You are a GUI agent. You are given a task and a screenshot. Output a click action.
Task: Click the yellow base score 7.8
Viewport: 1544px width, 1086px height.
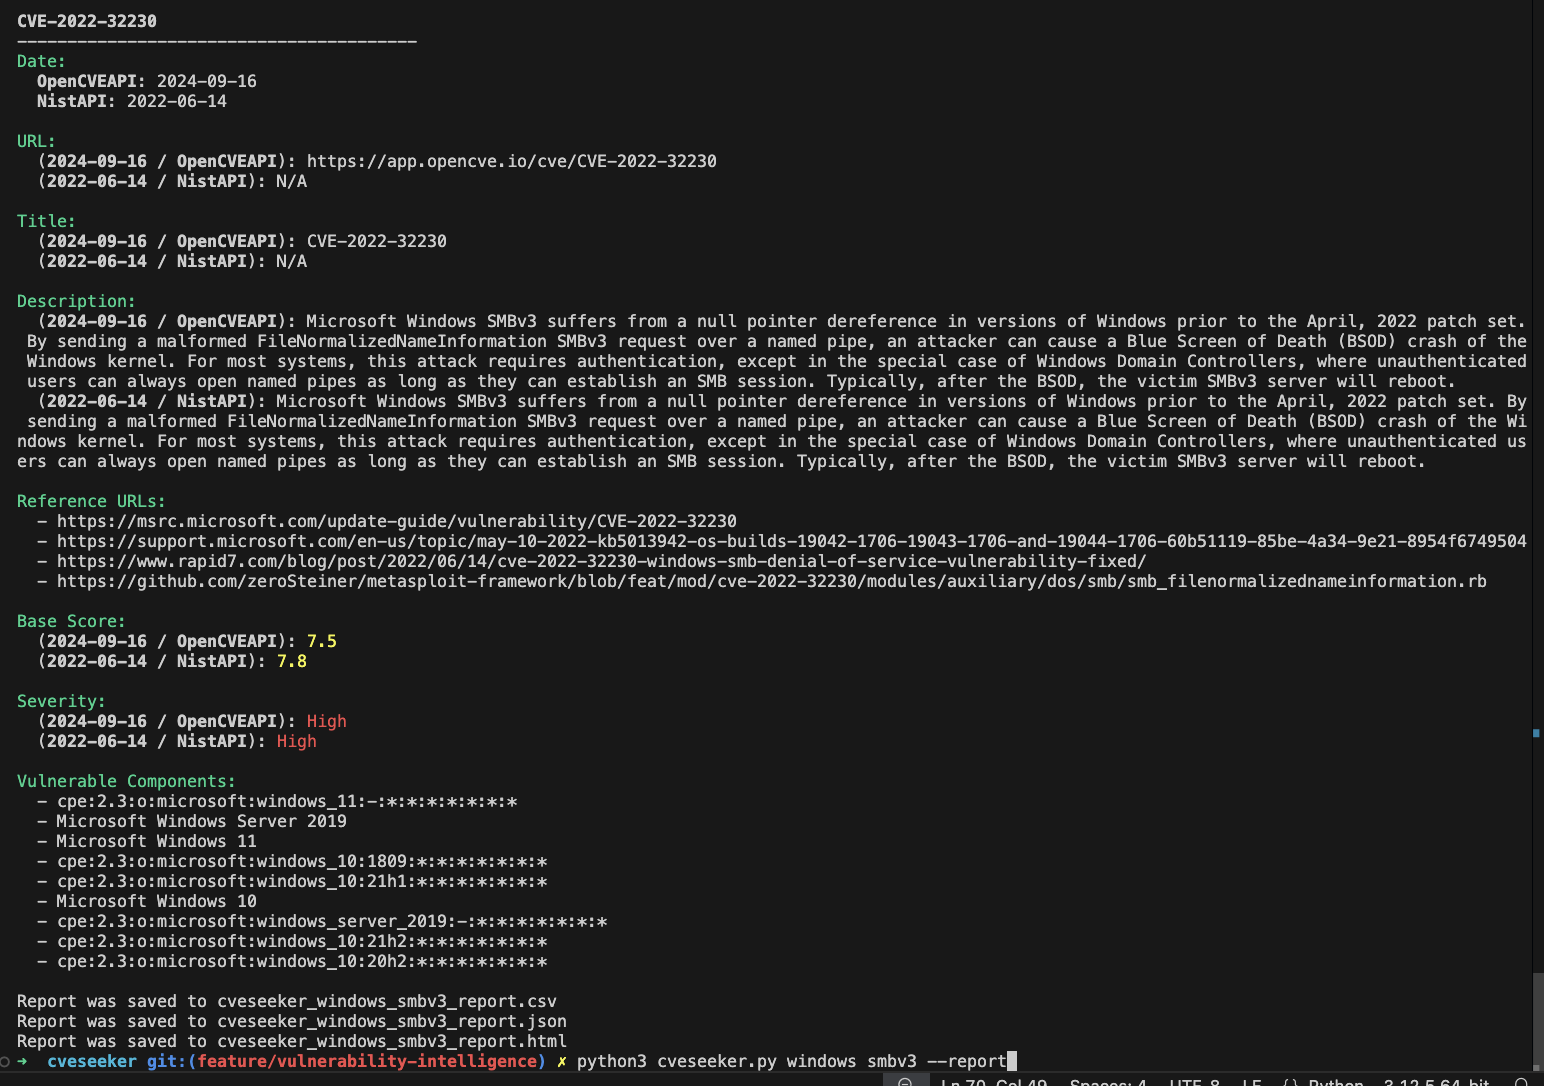point(291,661)
